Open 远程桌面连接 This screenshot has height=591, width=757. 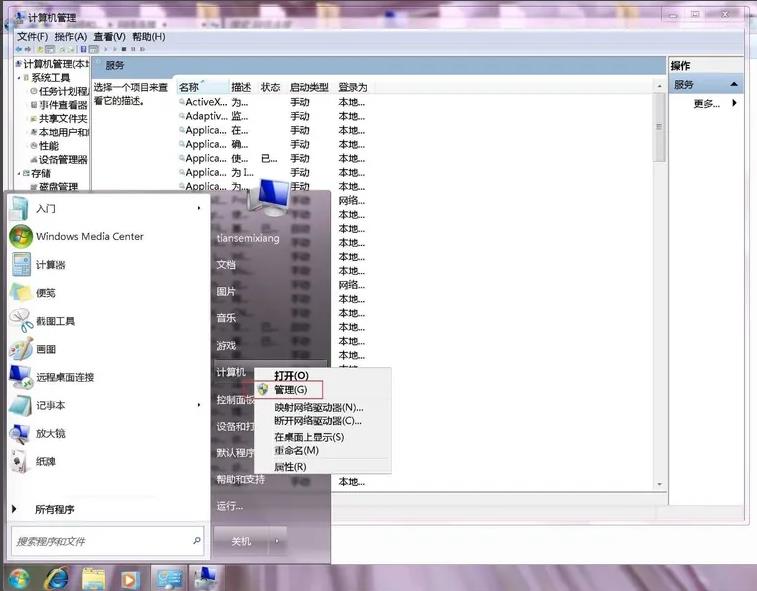[x=65, y=377]
